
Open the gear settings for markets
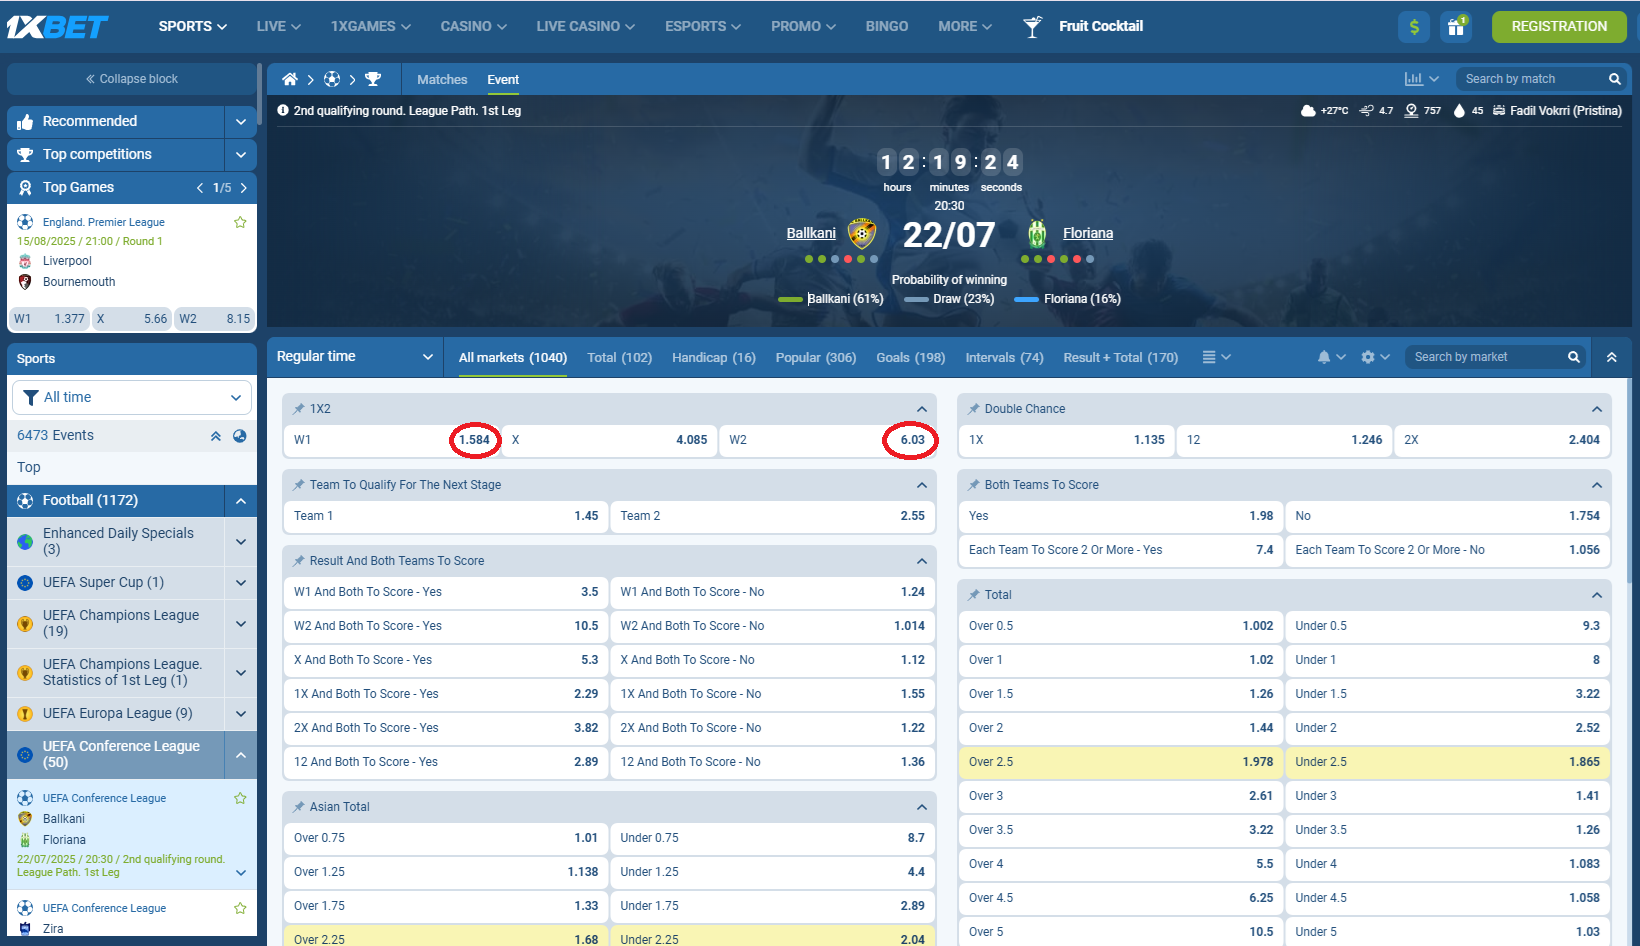click(1368, 357)
